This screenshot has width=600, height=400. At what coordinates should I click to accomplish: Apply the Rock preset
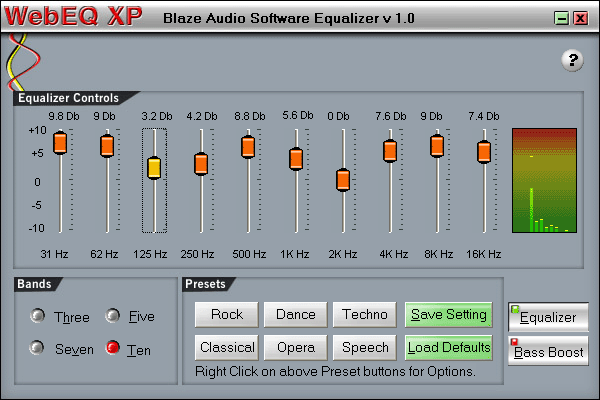(x=227, y=315)
